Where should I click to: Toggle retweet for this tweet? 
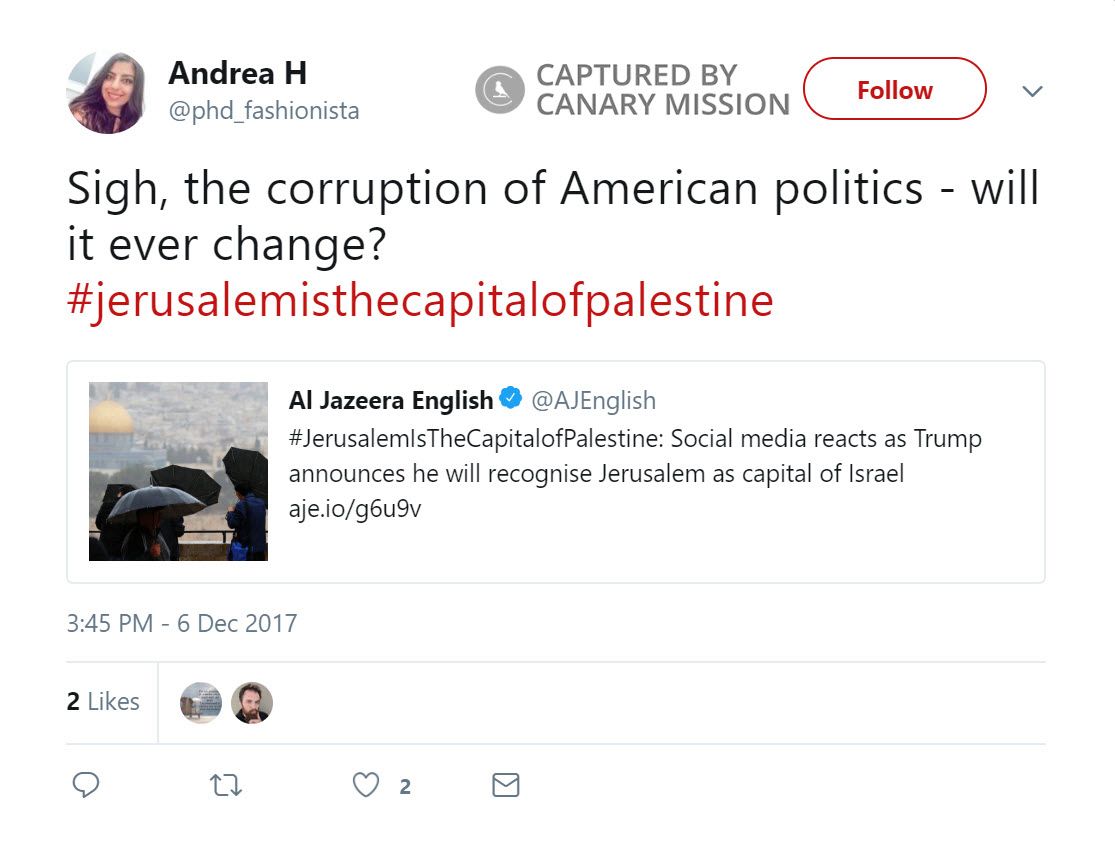tap(226, 786)
